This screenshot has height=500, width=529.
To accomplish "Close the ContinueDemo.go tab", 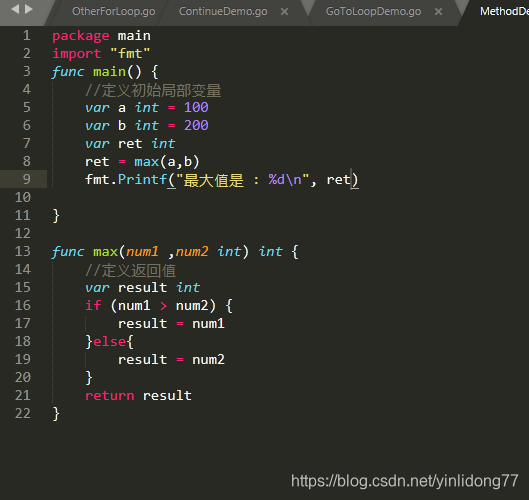I will tap(285, 12).
